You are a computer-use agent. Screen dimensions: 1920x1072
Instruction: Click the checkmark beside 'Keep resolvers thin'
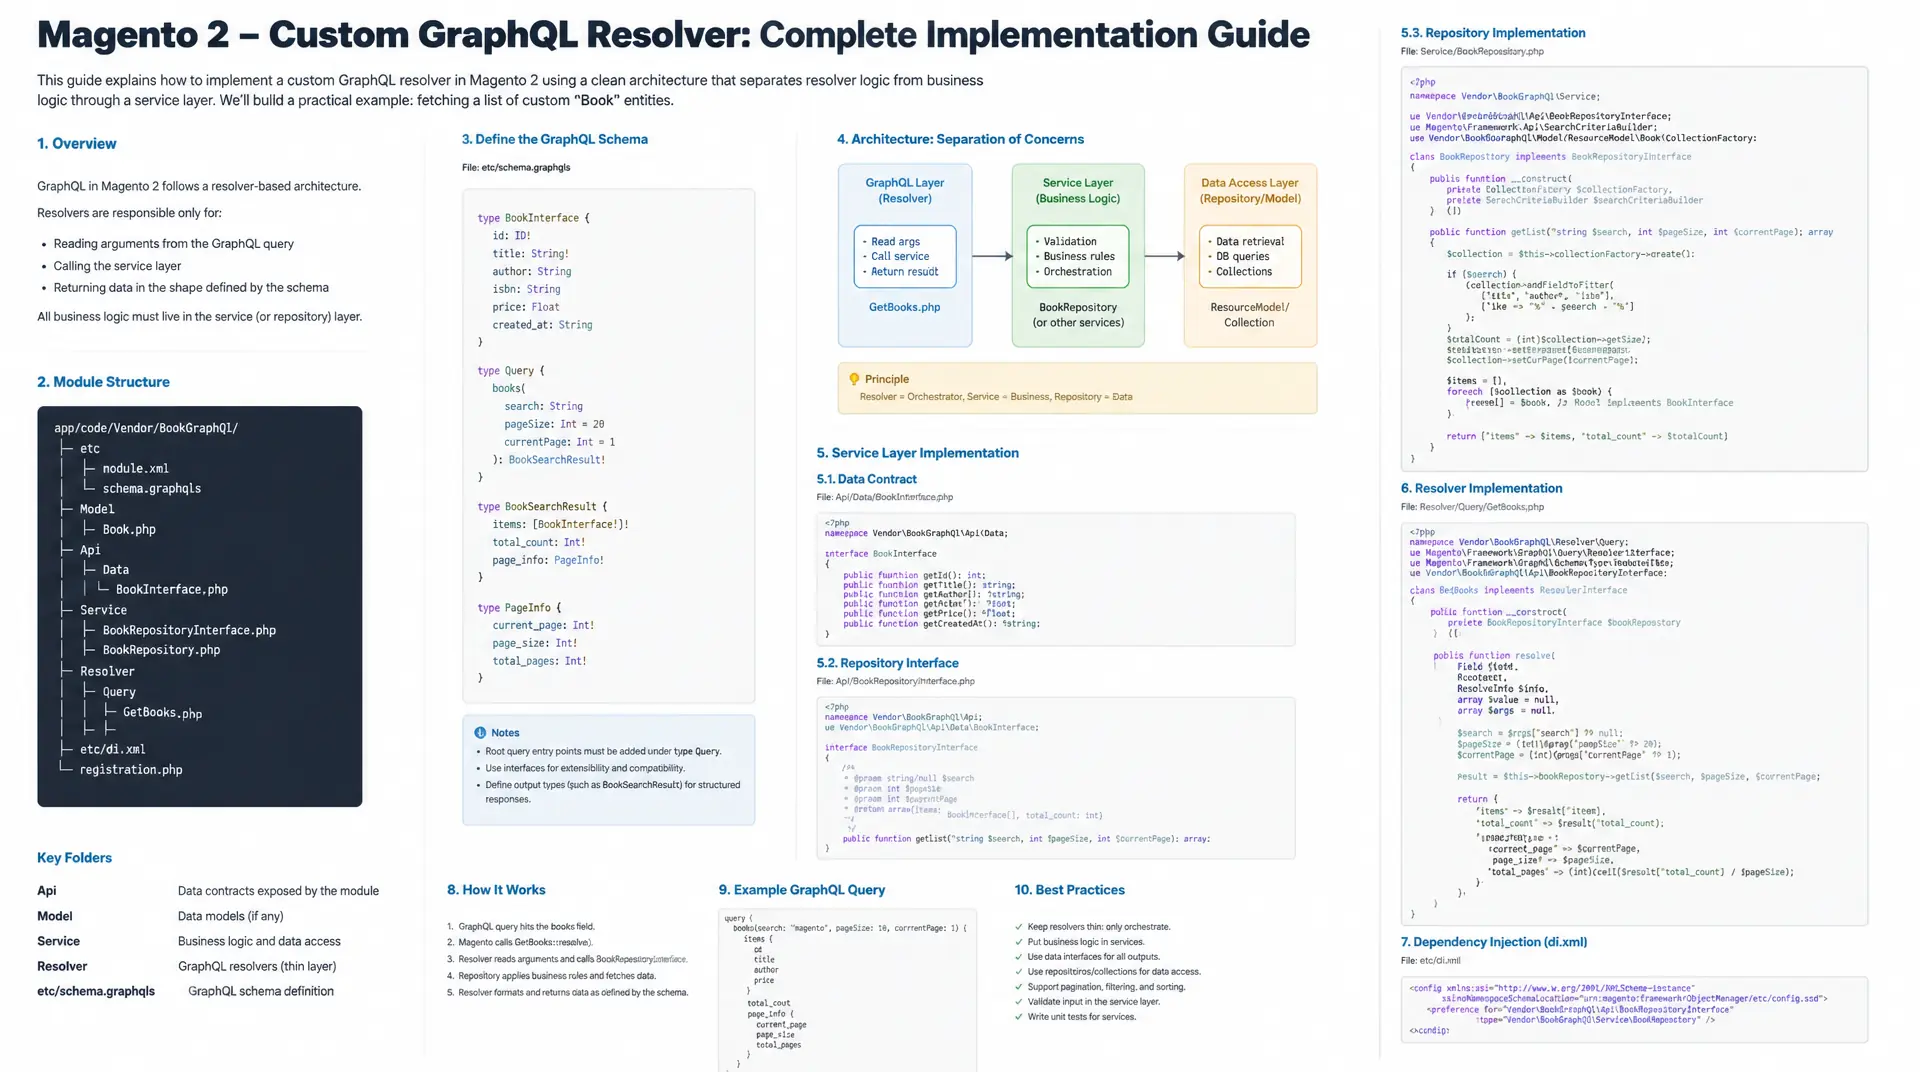click(x=1019, y=927)
